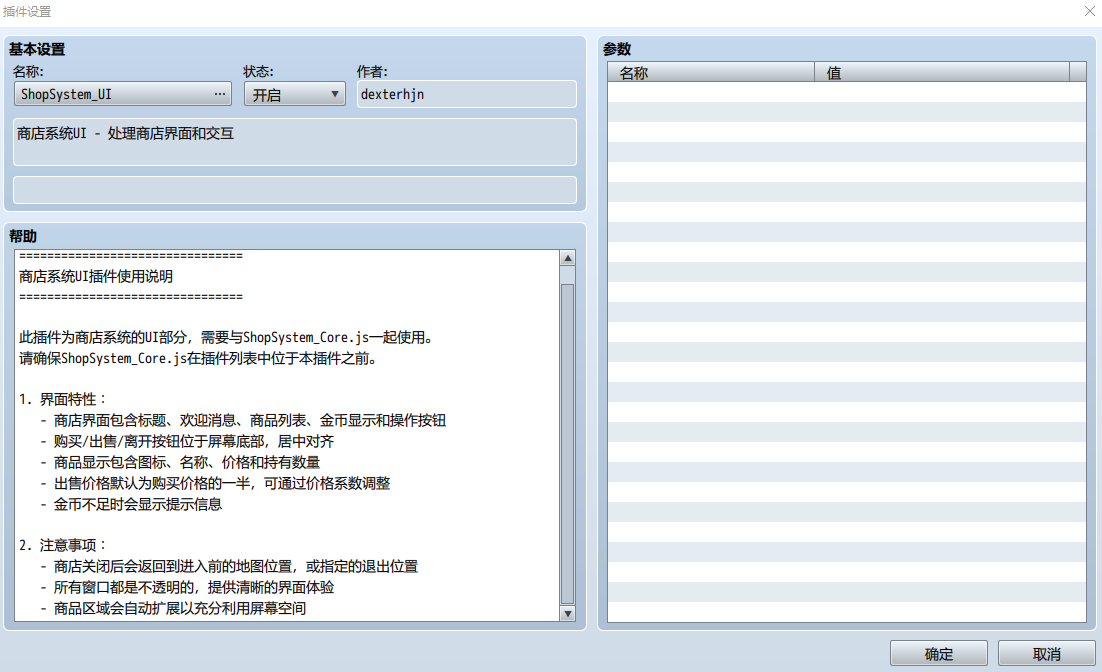This screenshot has width=1102, height=672.
Task: Click the line starting with 此插件为商店系统的UI部分
Action: pos(226,337)
